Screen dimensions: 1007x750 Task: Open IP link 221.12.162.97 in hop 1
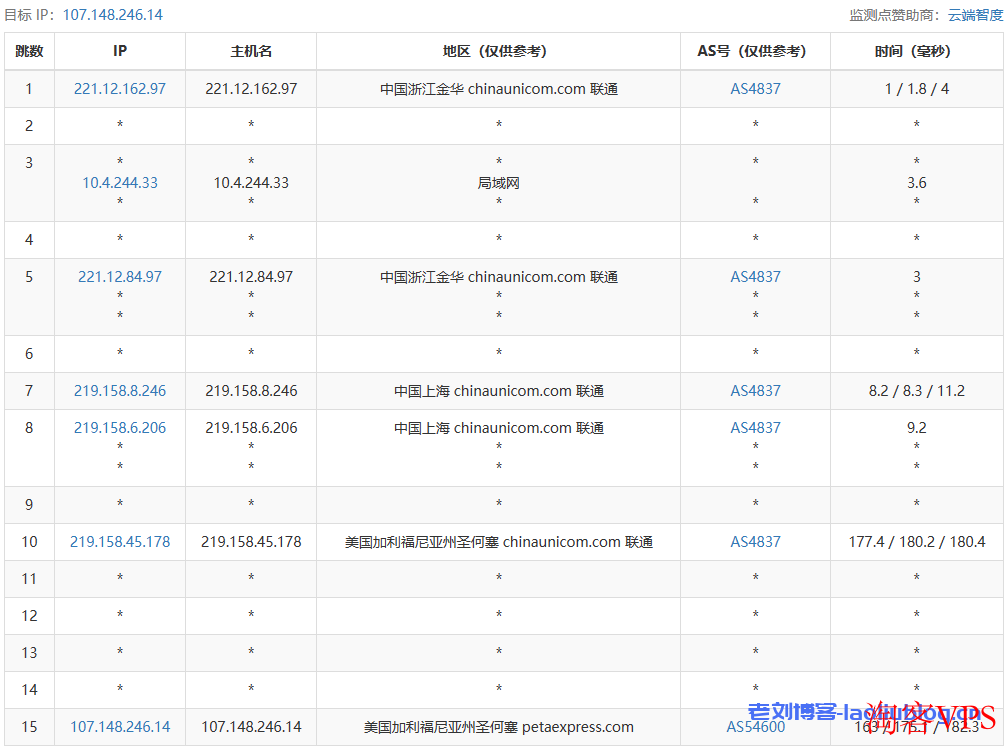pyautogui.click(x=119, y=89)
